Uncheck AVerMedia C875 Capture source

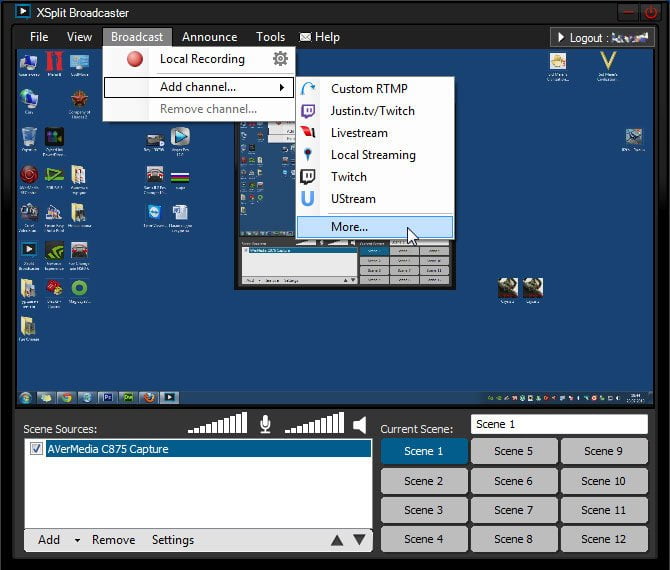tap(36, 449)
